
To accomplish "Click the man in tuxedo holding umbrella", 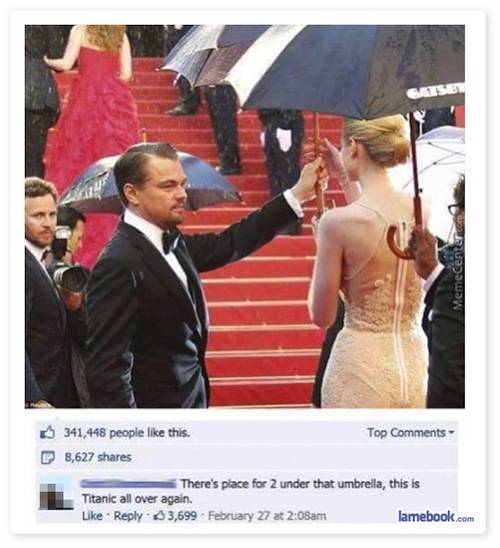I will [157, 280].
